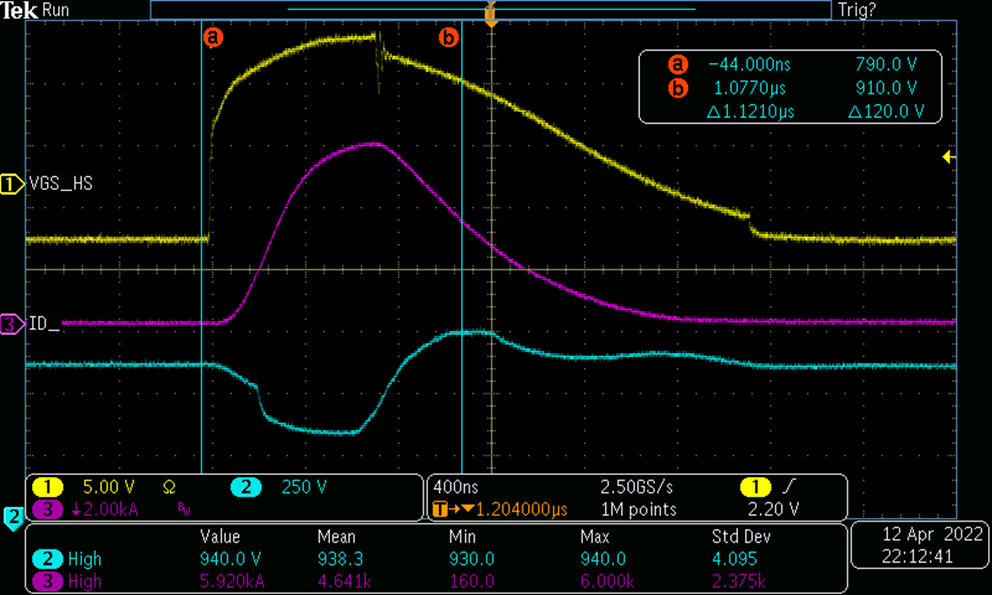Open the 400ns timebase setting
Viewport: 992px width, 595px height.
point(454,487)
